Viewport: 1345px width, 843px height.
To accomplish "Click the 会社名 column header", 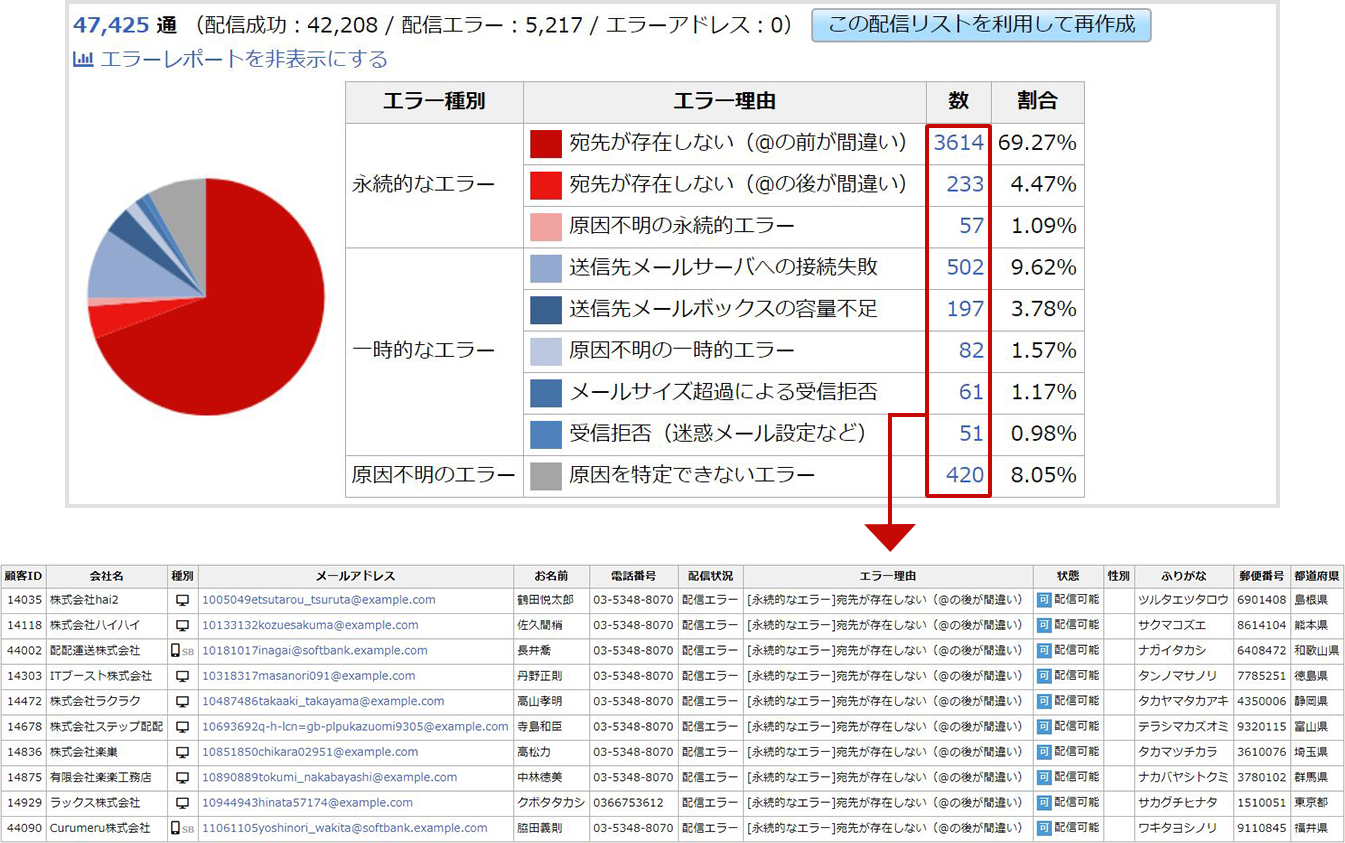I will pyautogui.click(x=107, y=576).
